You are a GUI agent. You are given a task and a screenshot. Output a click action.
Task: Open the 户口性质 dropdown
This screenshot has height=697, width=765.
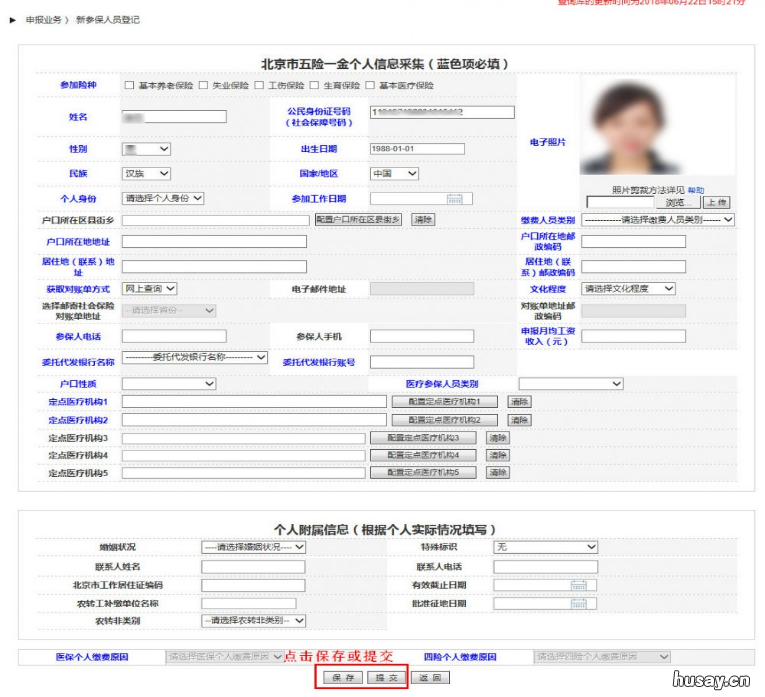point(169,384)
